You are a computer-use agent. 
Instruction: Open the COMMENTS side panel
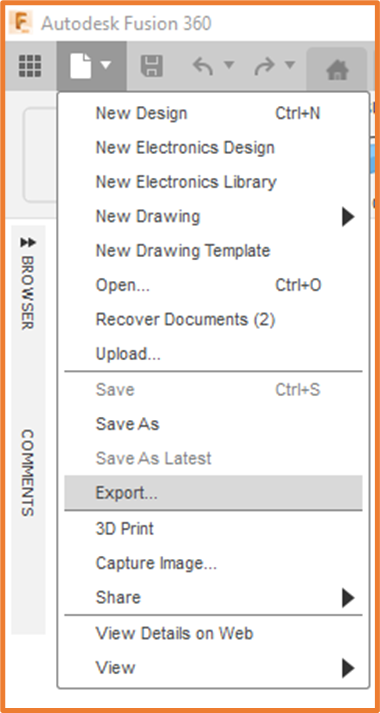tap(28, 472)
